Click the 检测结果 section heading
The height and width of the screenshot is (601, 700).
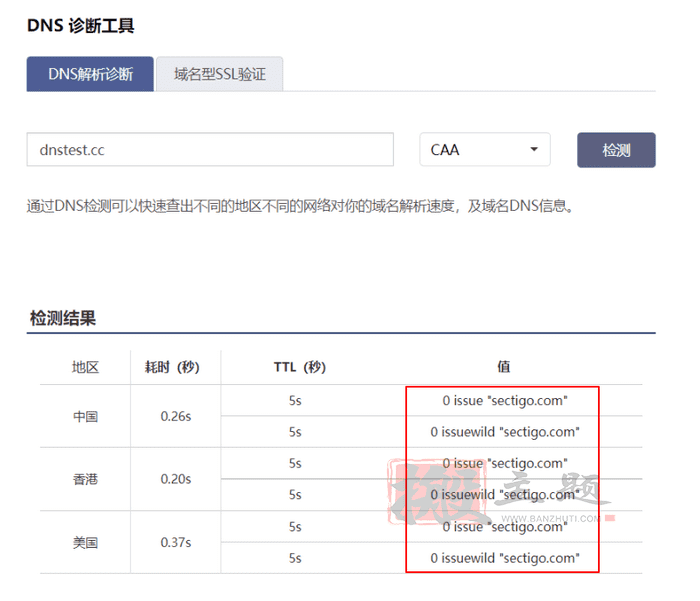[62, 318]
